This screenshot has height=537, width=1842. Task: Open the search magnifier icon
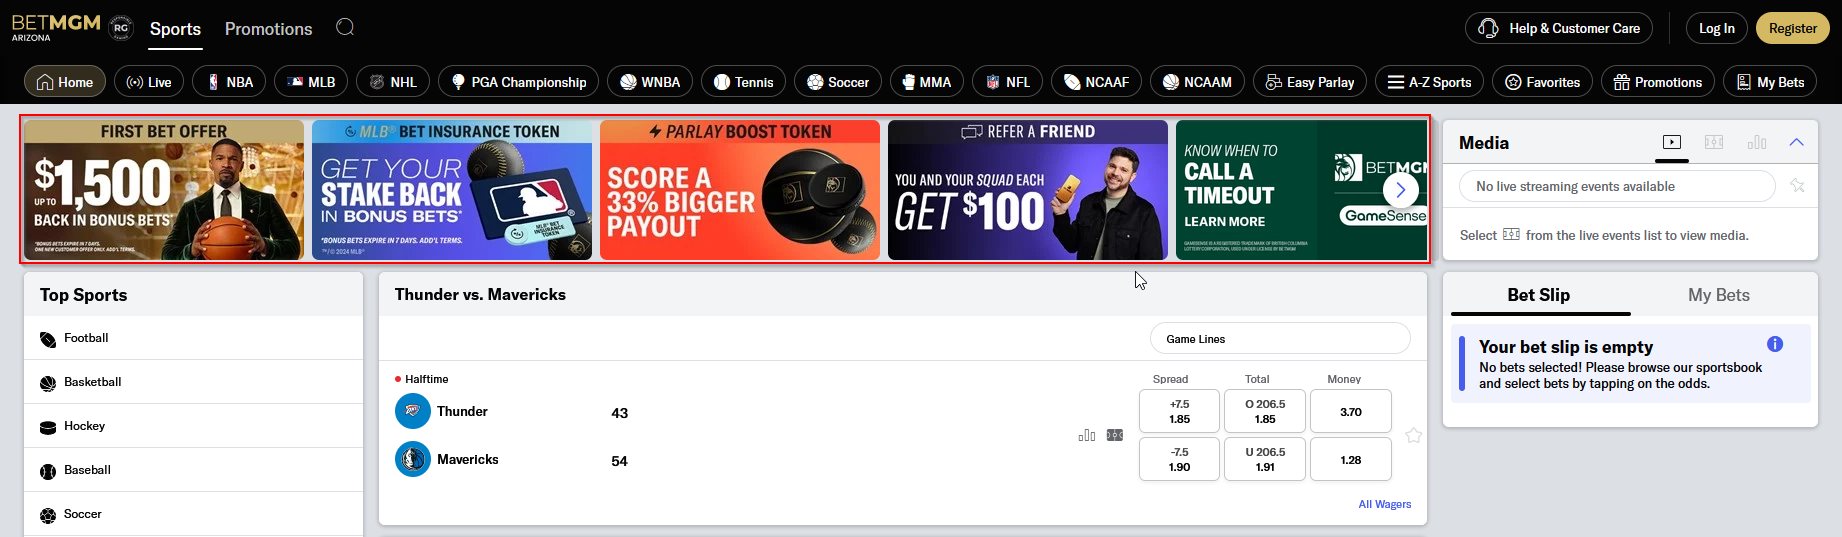click(x=345, y=27)
